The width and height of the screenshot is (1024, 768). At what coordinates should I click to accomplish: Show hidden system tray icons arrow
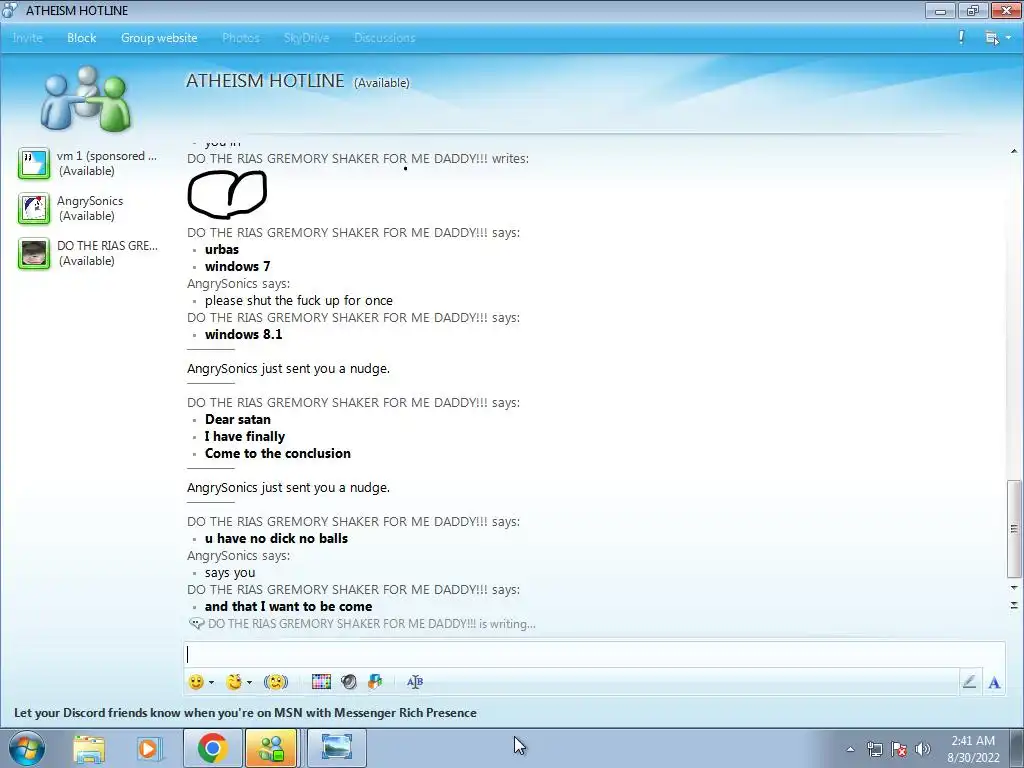[850, 749]
